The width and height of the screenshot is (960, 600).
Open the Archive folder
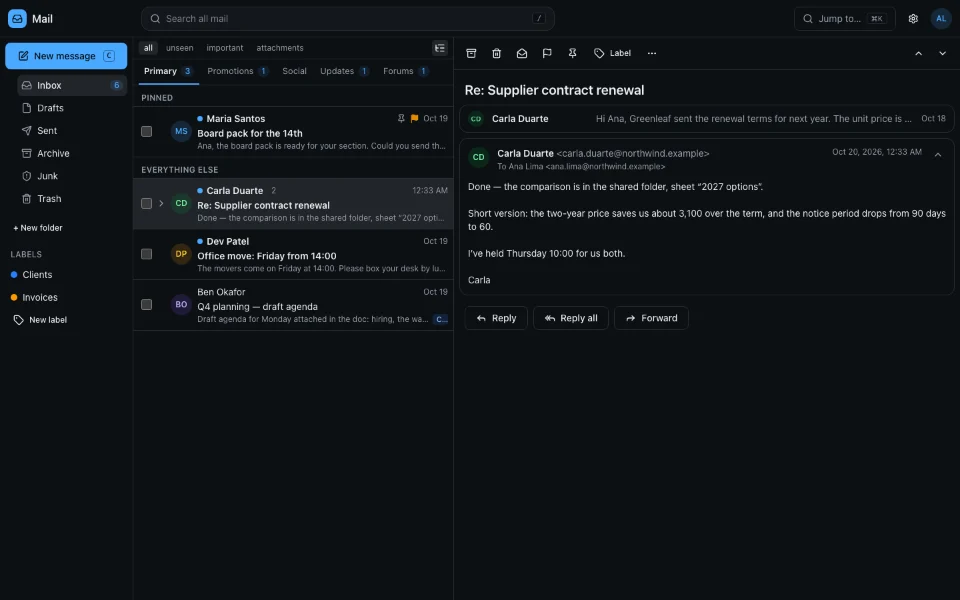[x=72, y=153]
